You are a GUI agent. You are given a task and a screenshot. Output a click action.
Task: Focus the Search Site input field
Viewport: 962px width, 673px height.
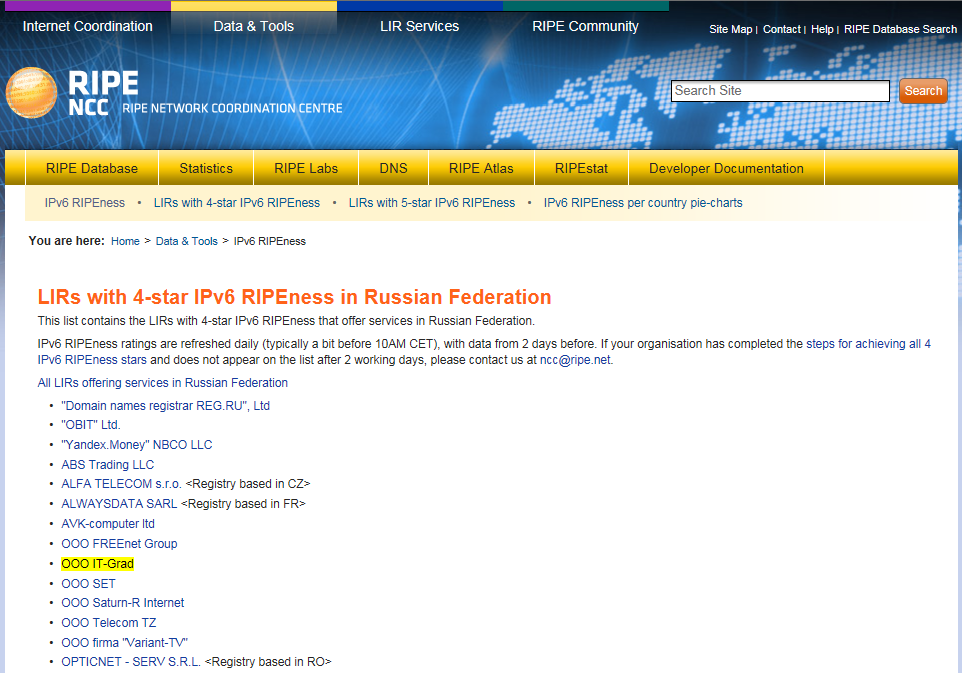780,91
